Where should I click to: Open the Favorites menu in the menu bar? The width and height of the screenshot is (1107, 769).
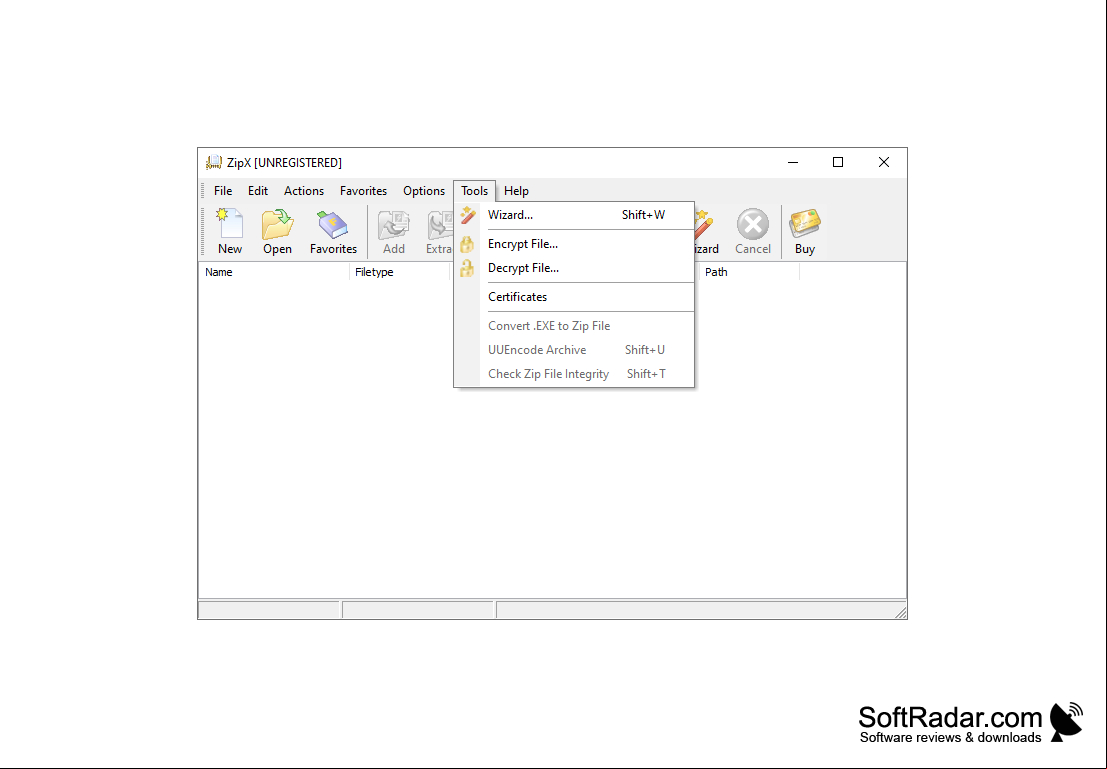(363, 191)
